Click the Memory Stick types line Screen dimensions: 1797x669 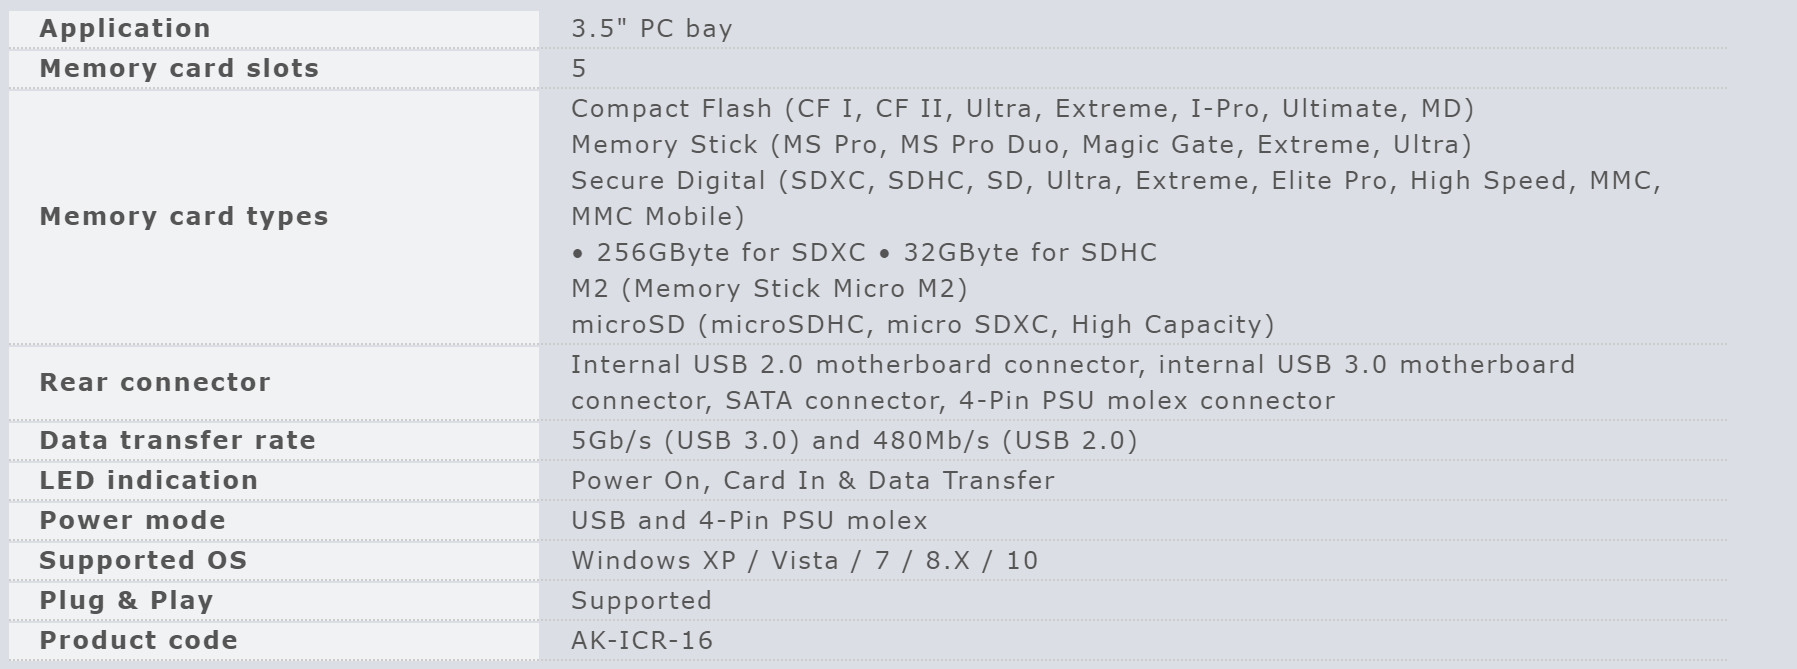[1021, 144]
